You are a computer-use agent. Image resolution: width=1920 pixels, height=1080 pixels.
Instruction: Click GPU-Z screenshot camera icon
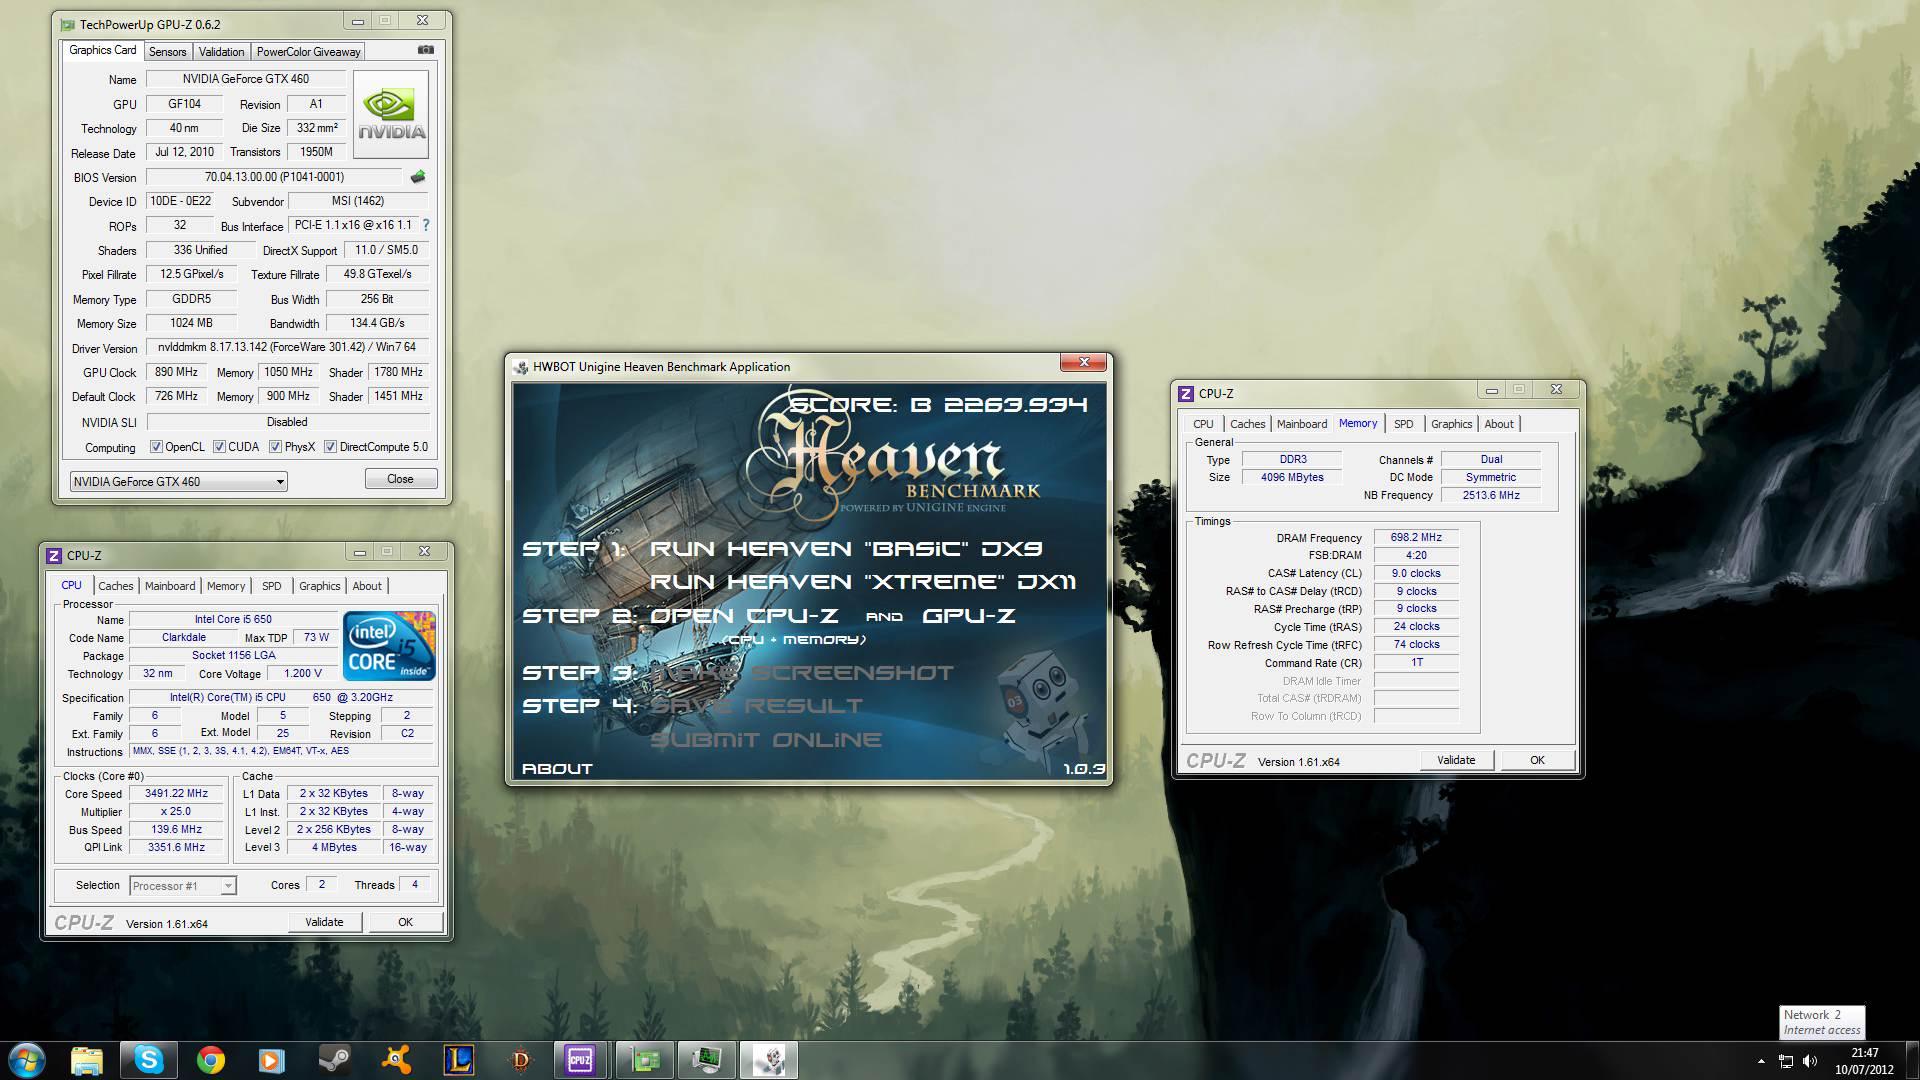pyautogui.click(x=426, y=50)
